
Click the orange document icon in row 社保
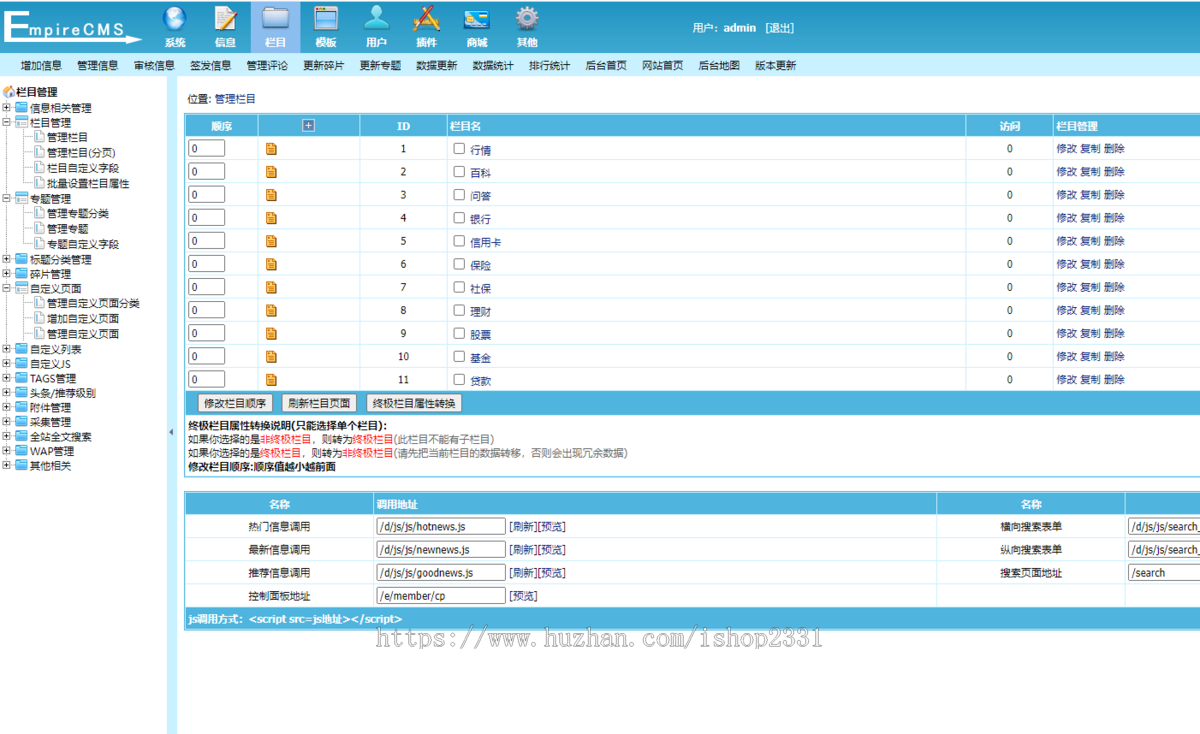coord(271,288)
